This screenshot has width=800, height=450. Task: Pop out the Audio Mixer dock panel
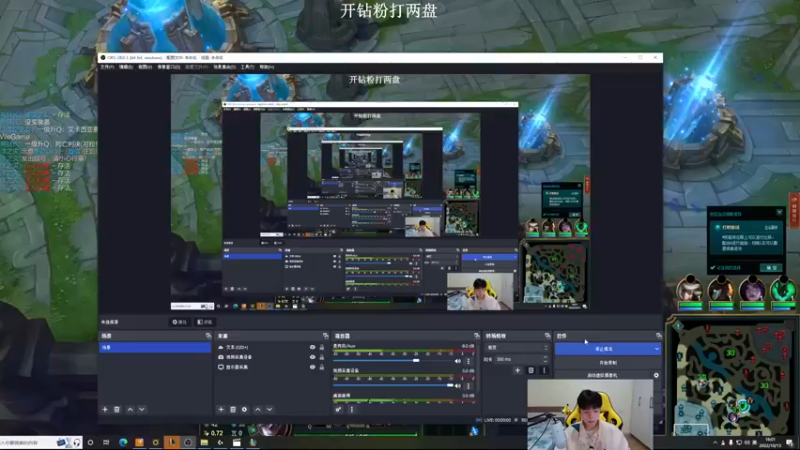coord(477,336)
